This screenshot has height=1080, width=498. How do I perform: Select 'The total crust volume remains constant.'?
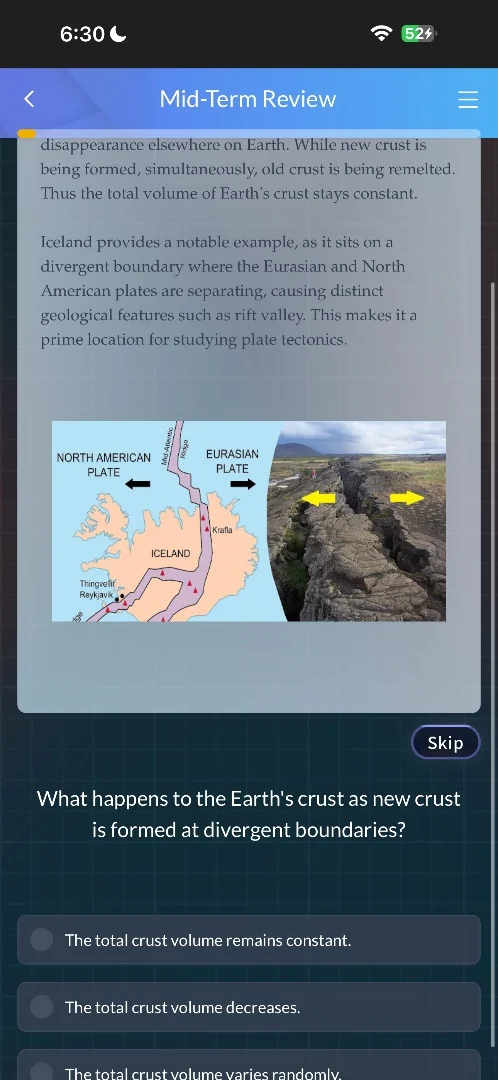[x=249, y=939]
